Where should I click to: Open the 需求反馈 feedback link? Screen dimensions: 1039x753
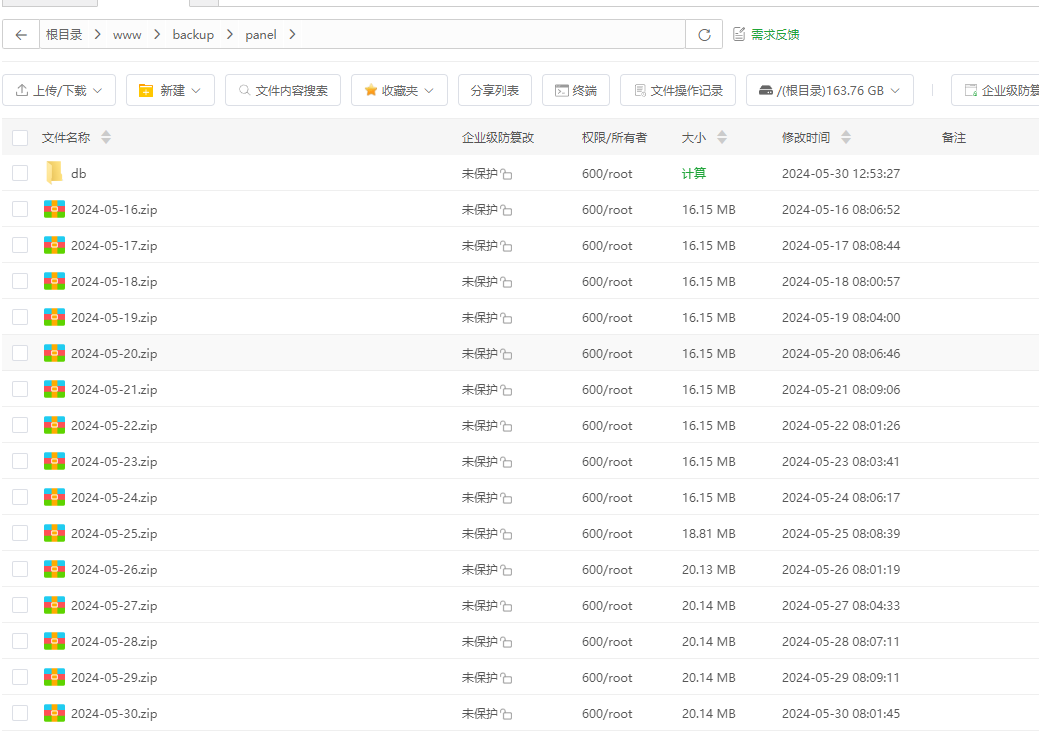point(766,34)
